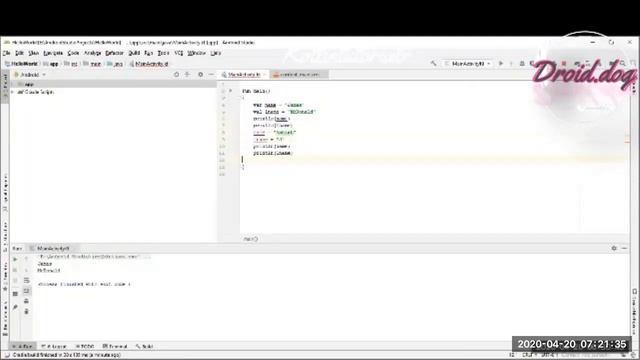The width and height of the screenshot is (640, 360).
Task: Open the VCS menu
Action: [179, 53]
